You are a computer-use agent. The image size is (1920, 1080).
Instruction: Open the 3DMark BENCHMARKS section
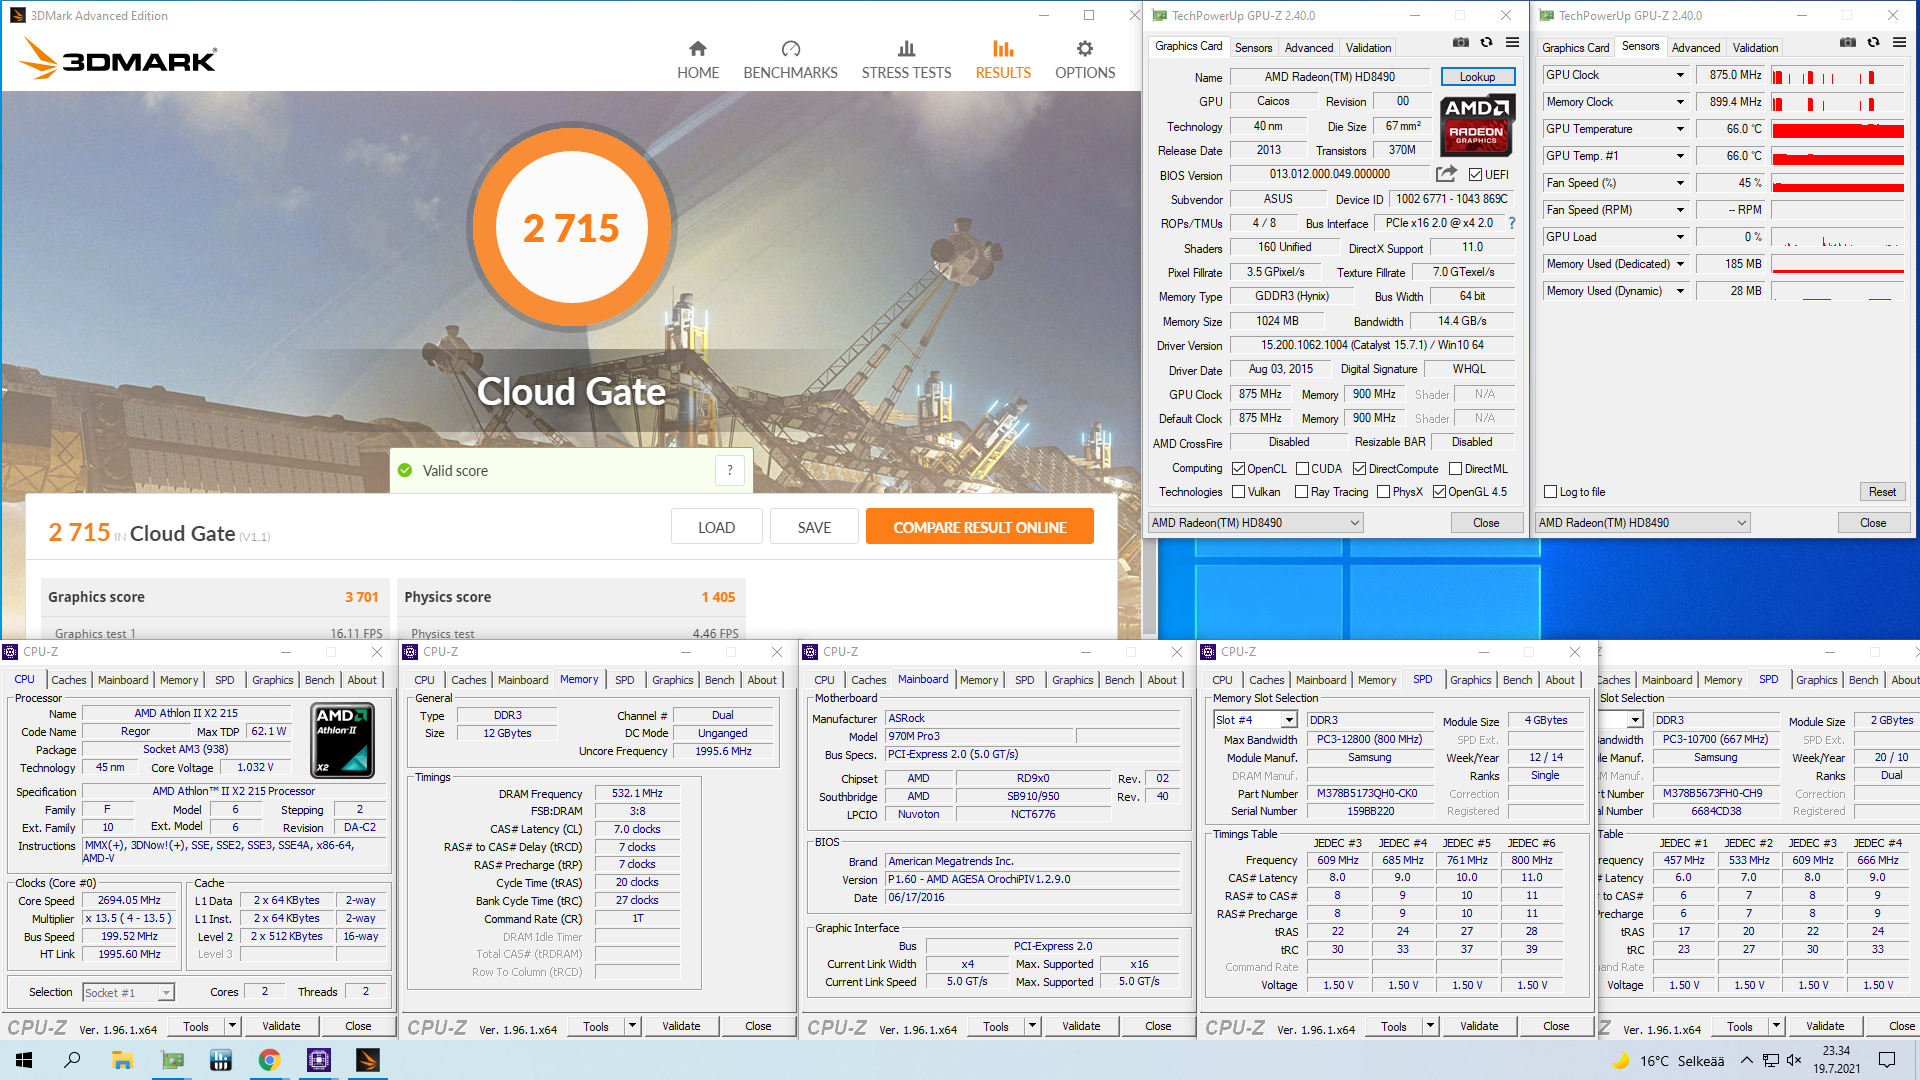click(x=790, y=60)
